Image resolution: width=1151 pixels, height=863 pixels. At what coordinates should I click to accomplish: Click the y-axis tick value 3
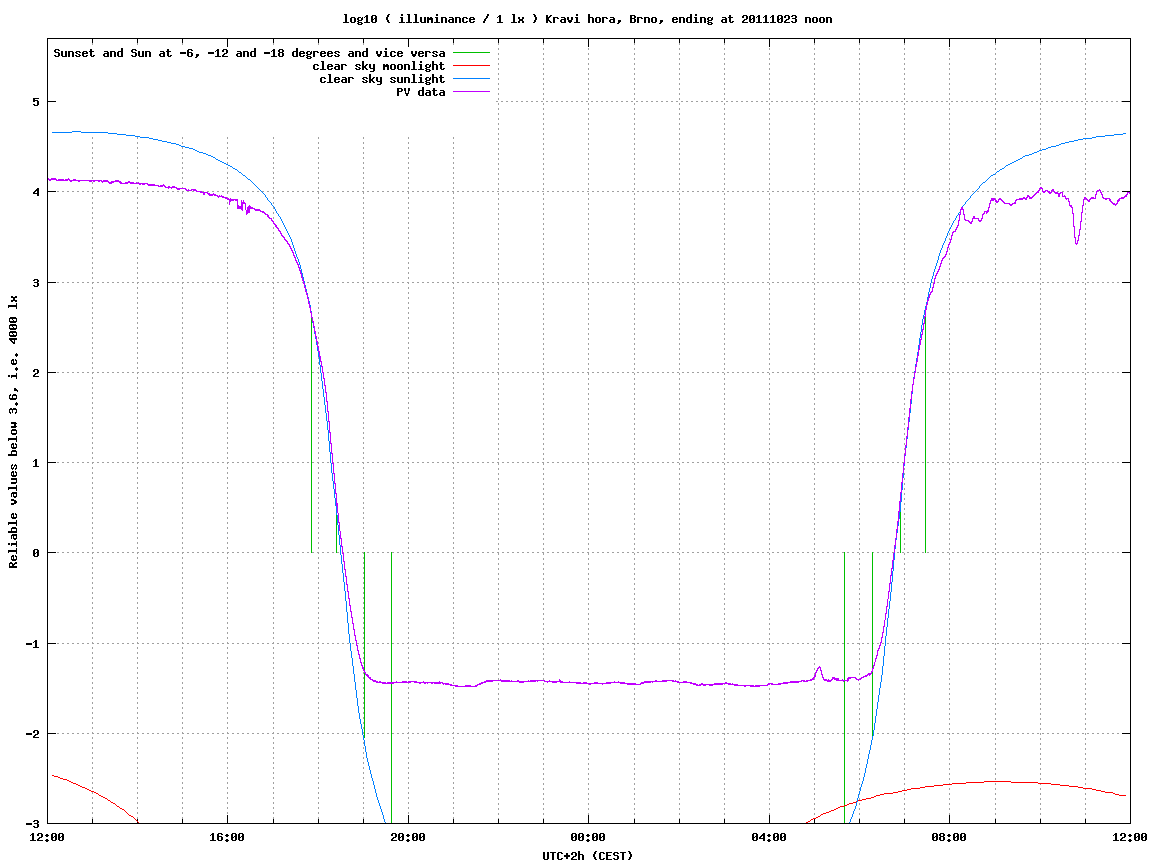[x=36, y=283]
